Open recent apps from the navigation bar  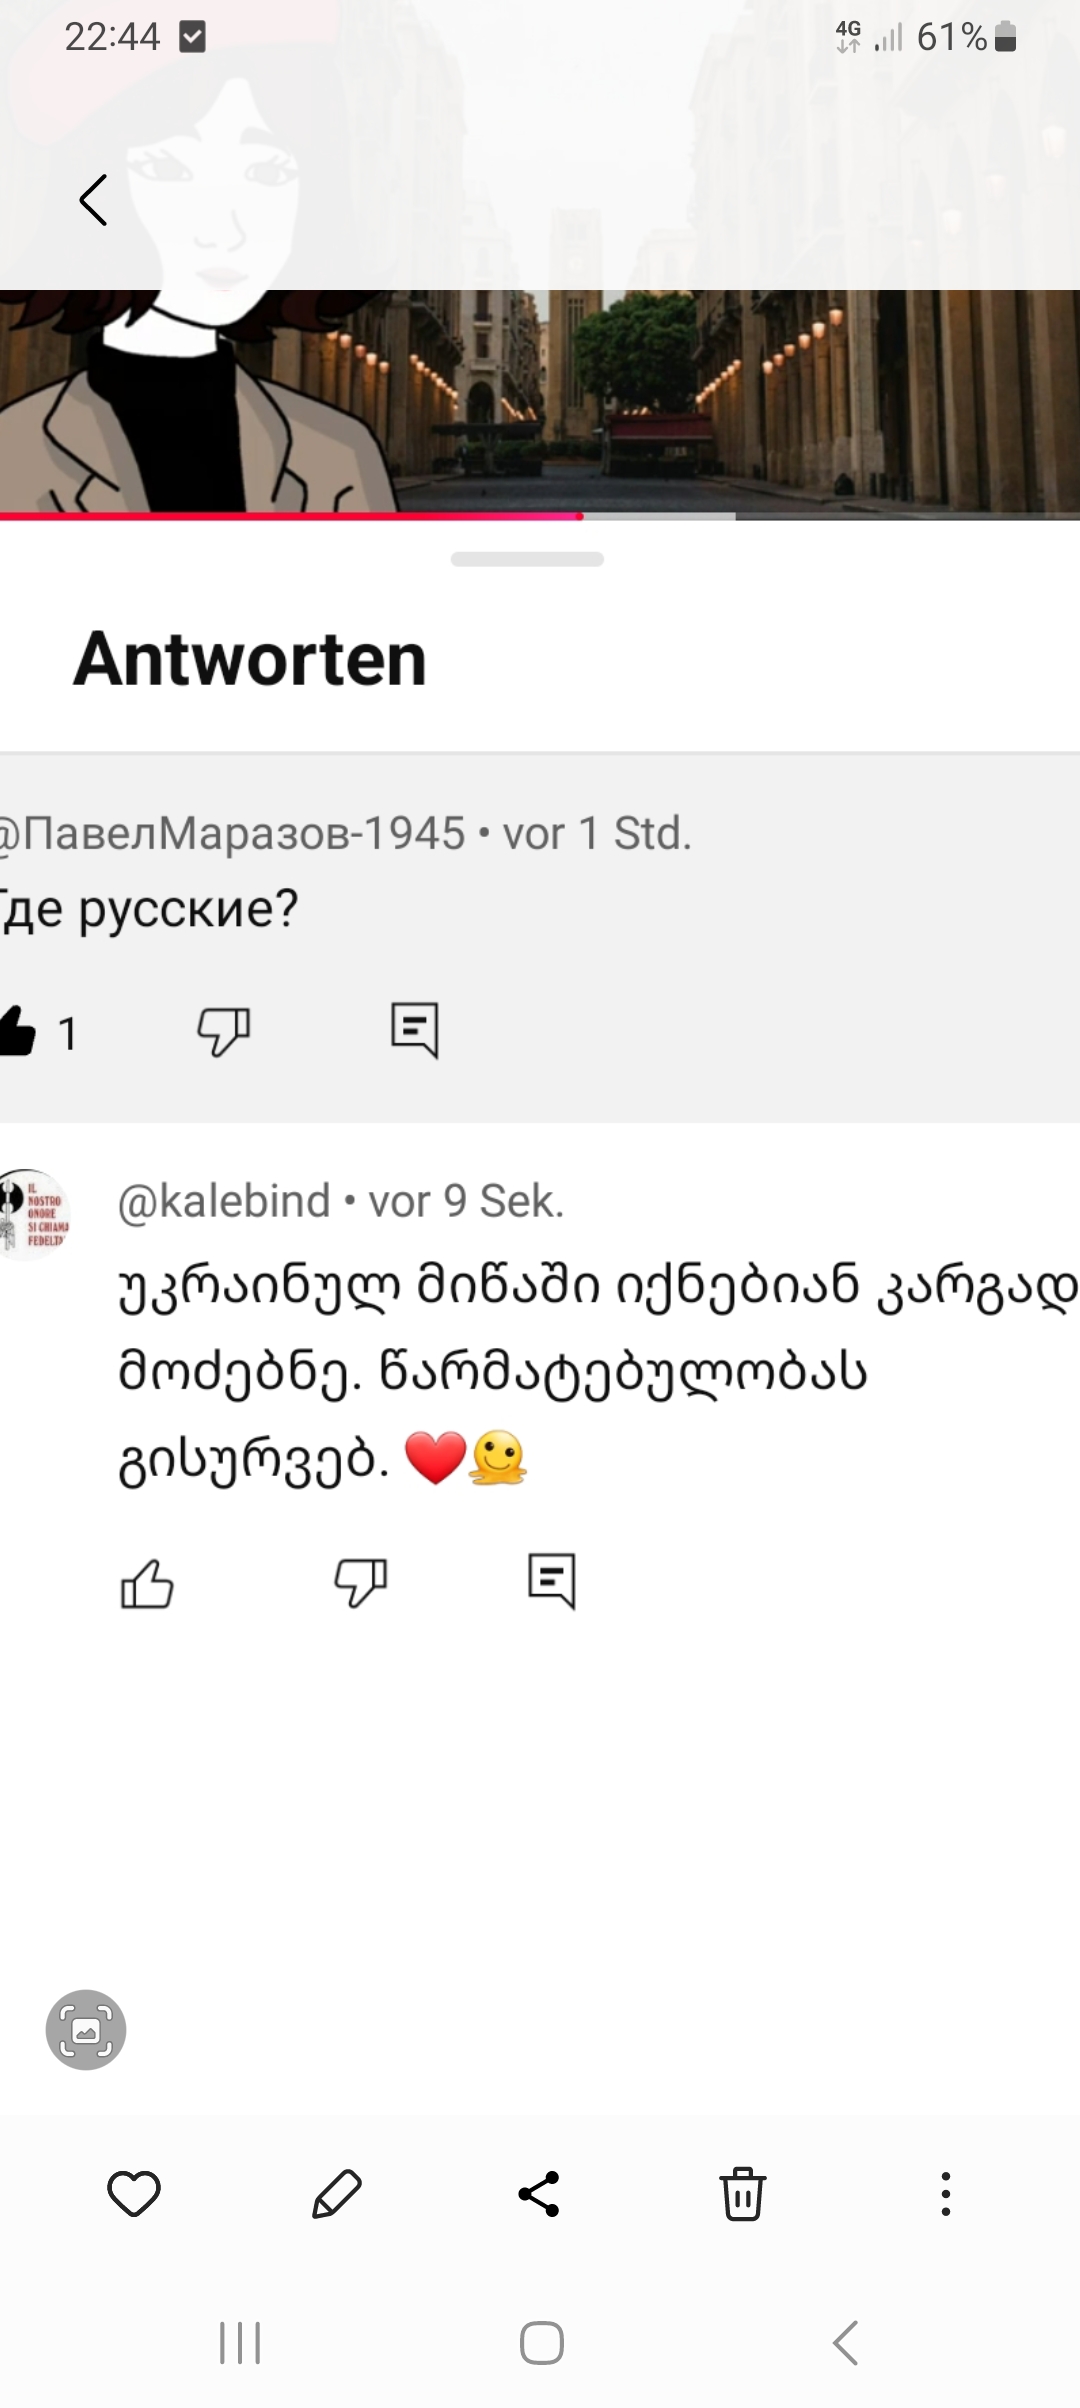[240, 2342]
